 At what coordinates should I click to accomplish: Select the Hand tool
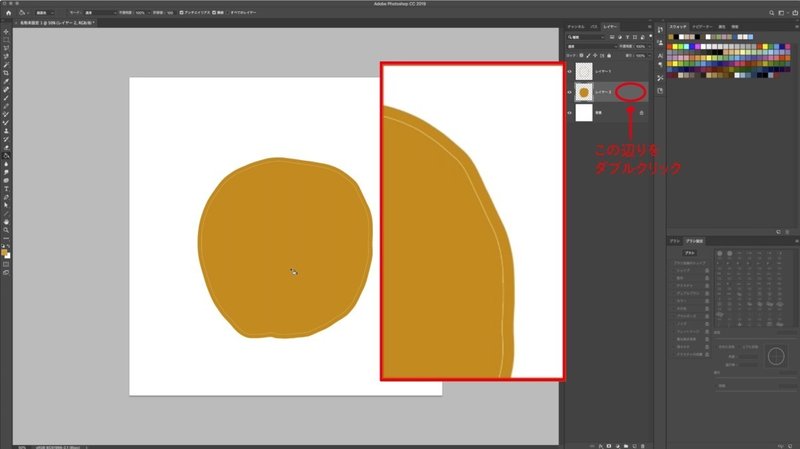(6, 222)
